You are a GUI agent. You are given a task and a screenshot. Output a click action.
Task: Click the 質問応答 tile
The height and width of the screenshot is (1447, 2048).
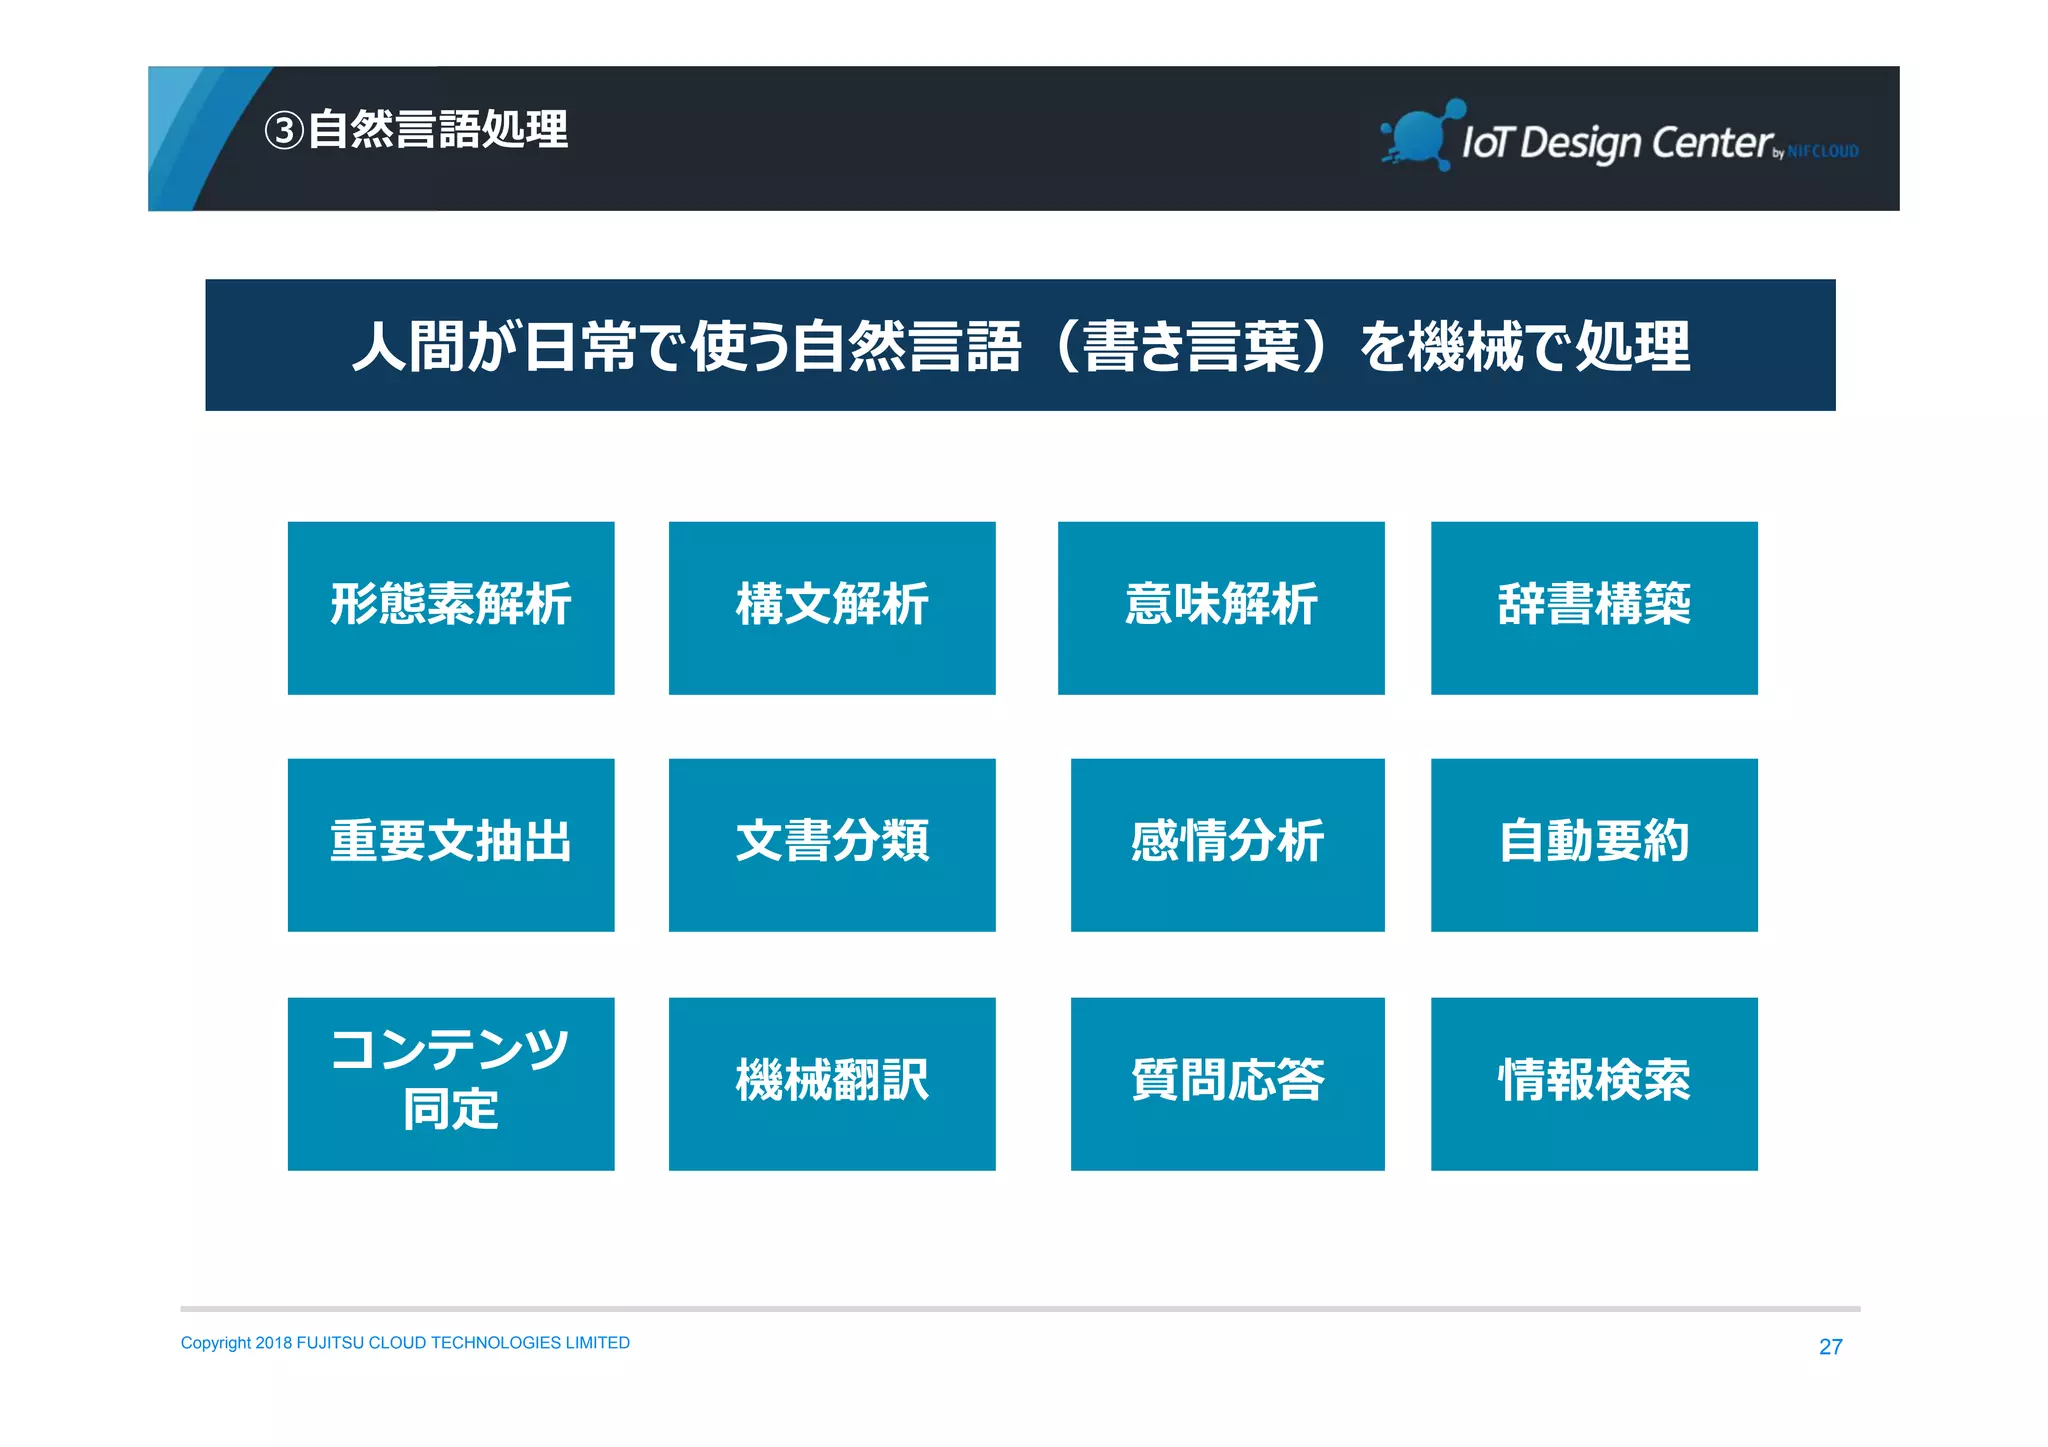pos(1228,1084)
